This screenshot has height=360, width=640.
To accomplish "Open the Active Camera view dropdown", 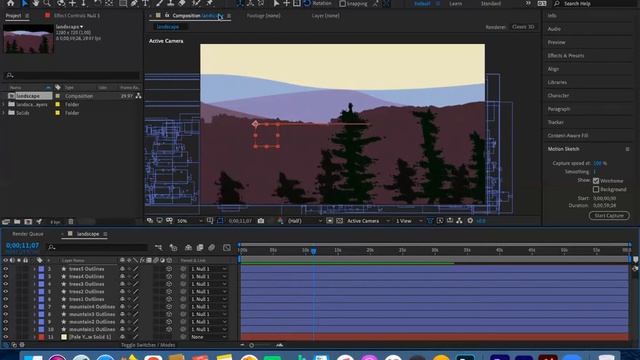I will [x=368, y=221].
